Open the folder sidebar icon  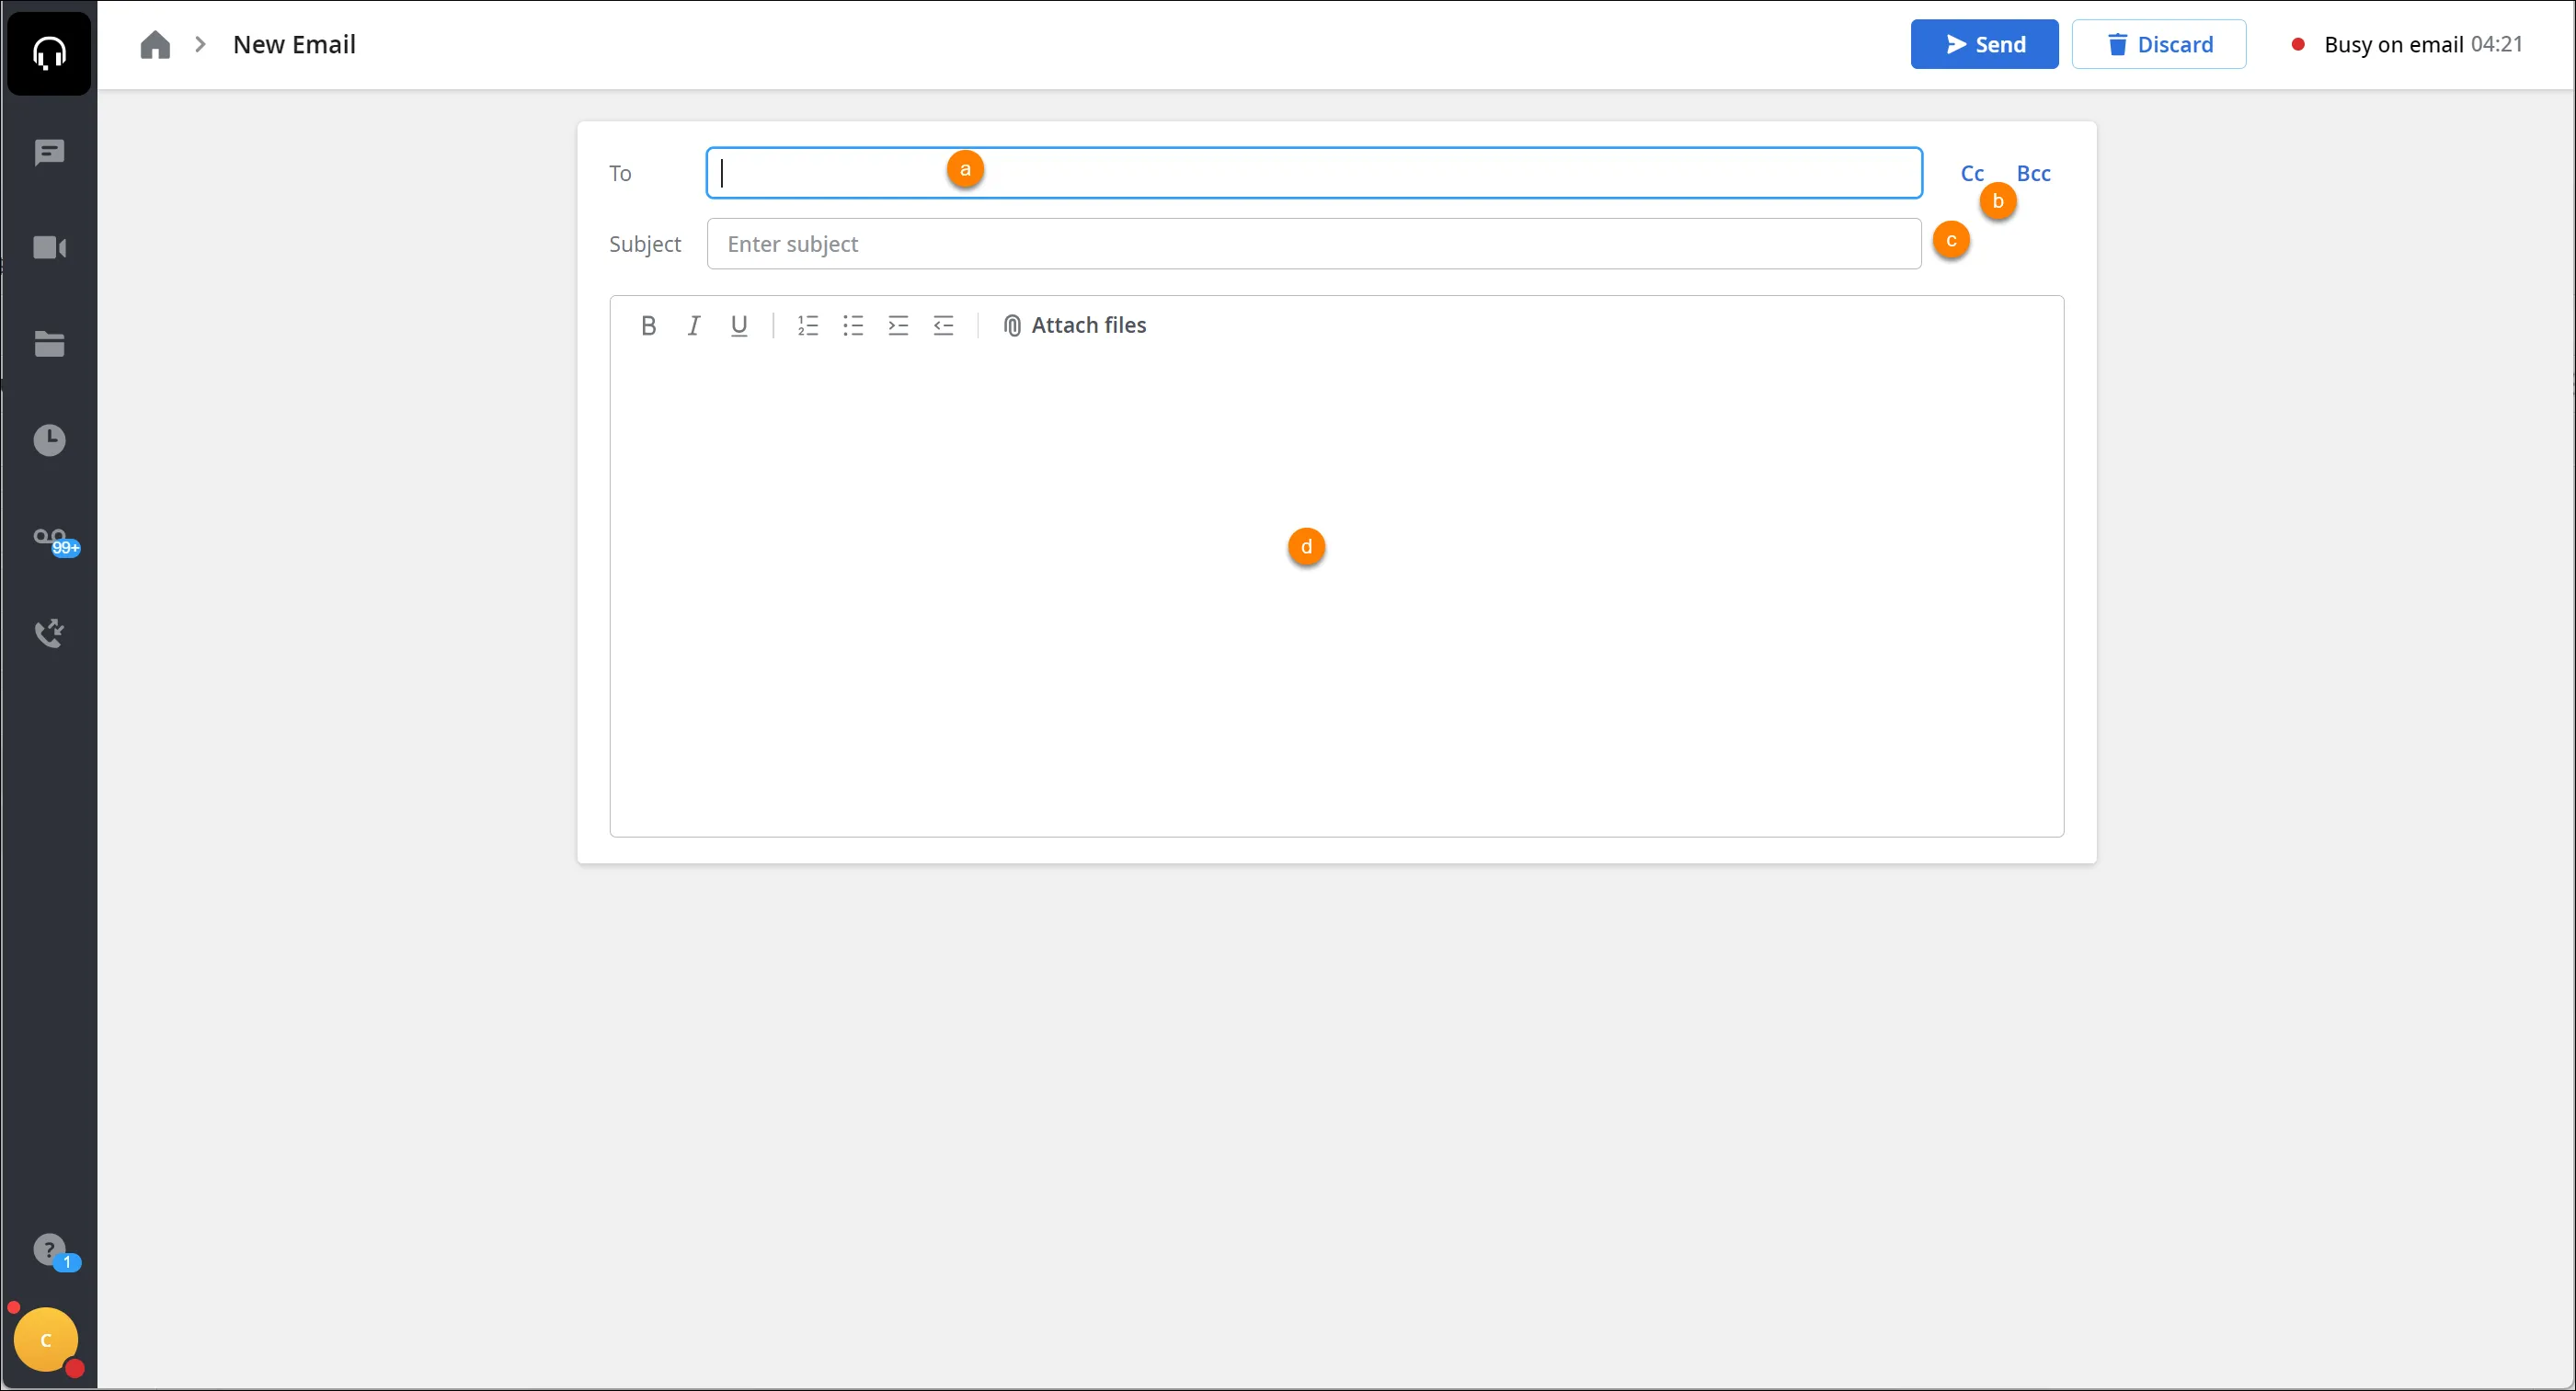(49, 344)
